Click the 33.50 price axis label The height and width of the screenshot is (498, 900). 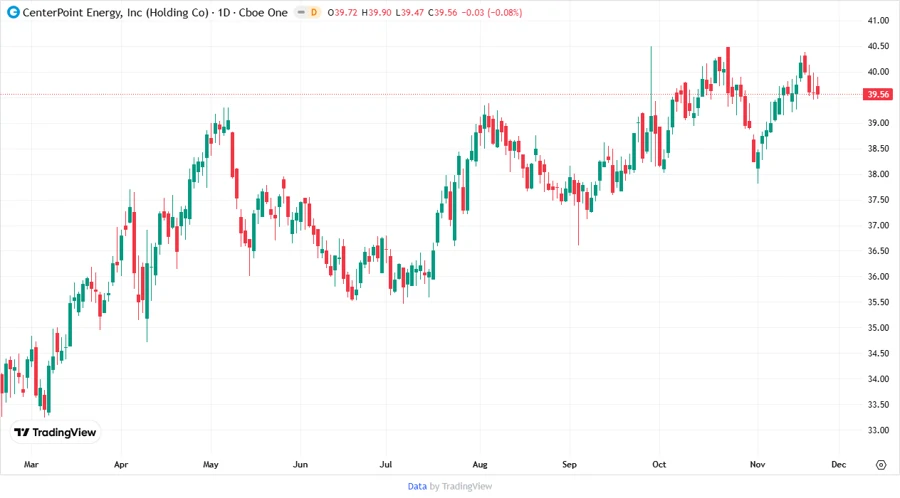(878, 404)
